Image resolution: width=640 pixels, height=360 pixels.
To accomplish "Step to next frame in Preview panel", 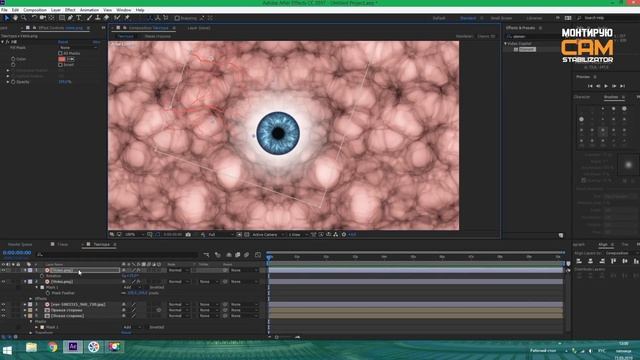I will [x=614, y=86].
